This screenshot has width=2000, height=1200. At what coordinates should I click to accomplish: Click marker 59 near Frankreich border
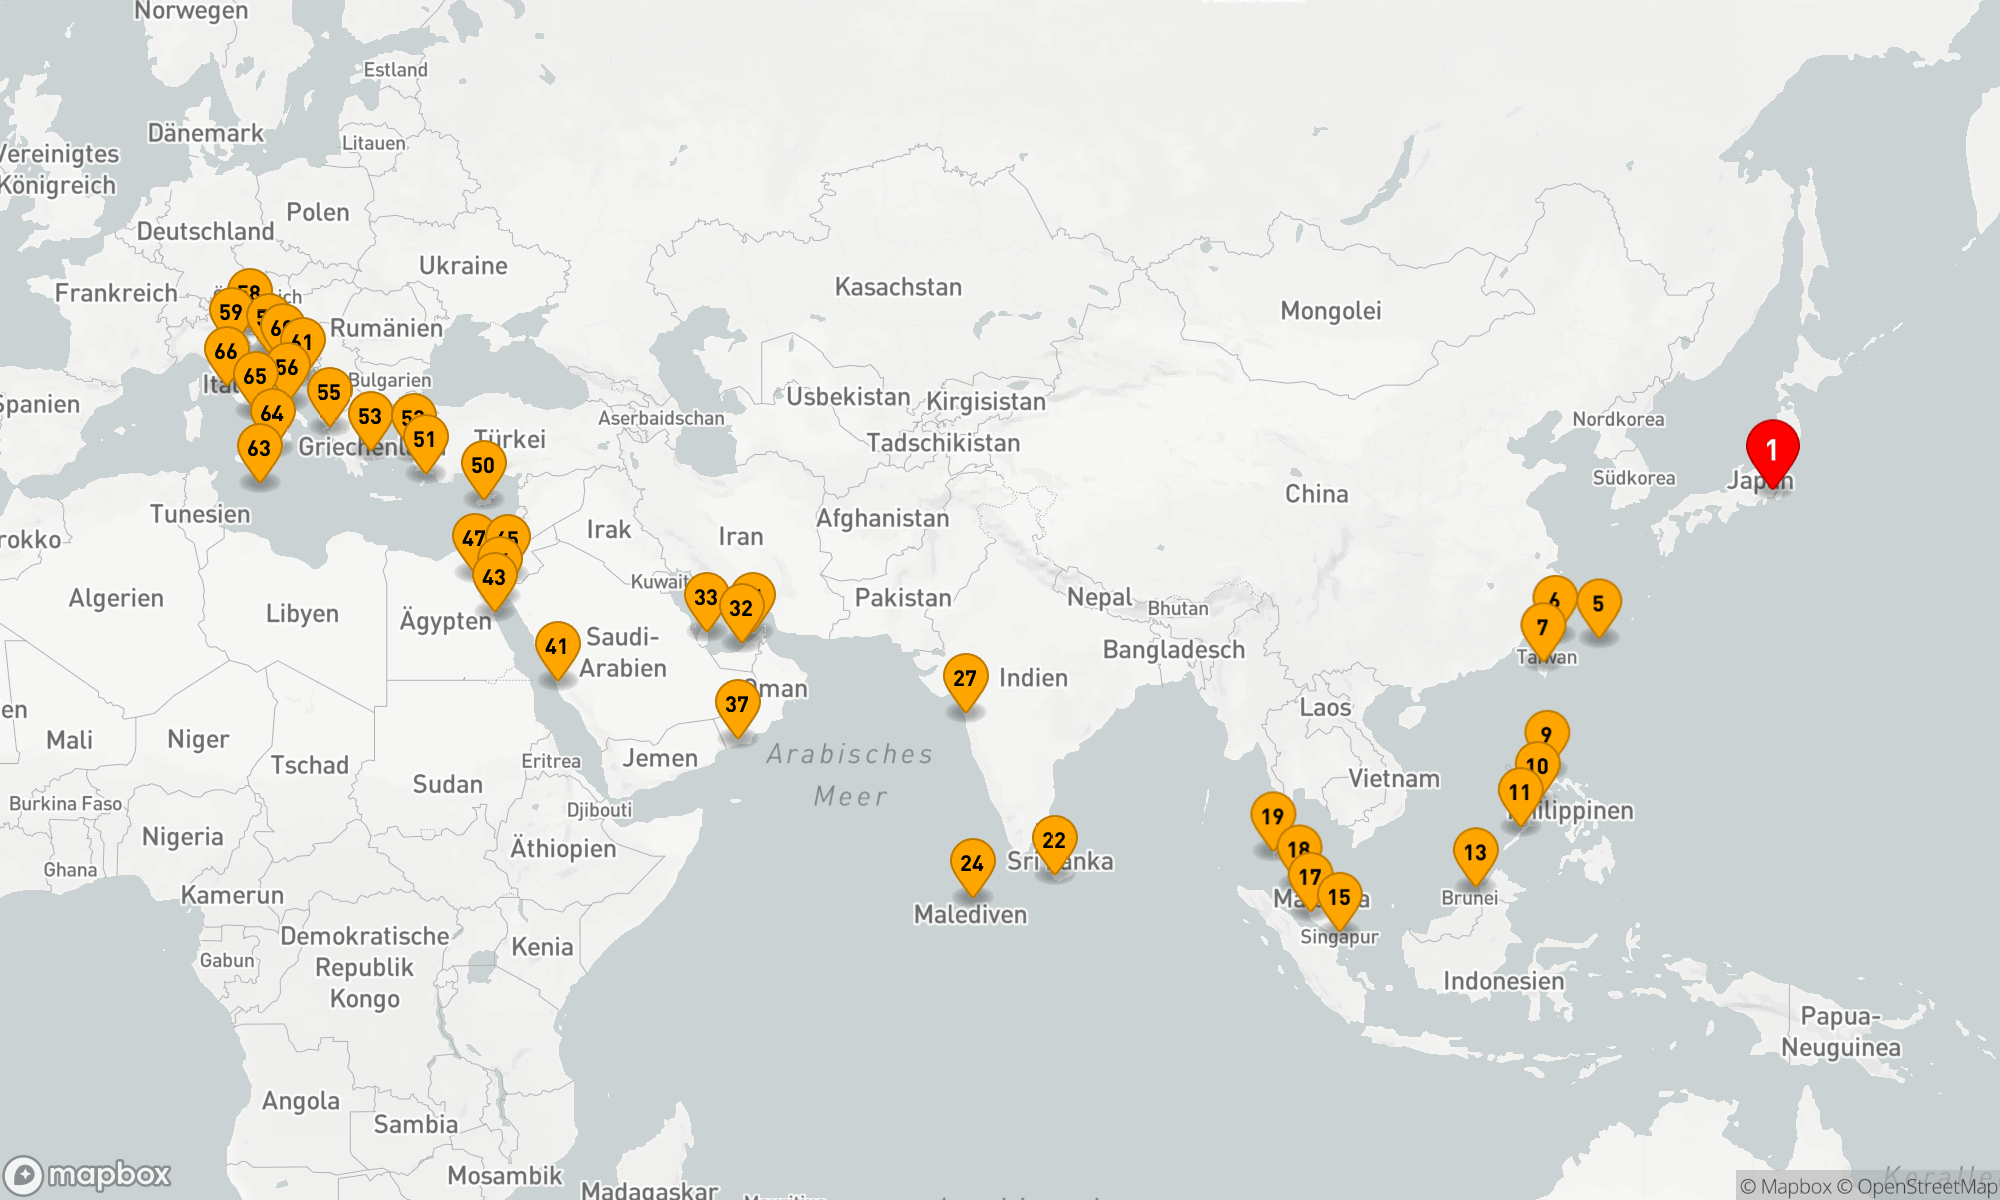230,313
